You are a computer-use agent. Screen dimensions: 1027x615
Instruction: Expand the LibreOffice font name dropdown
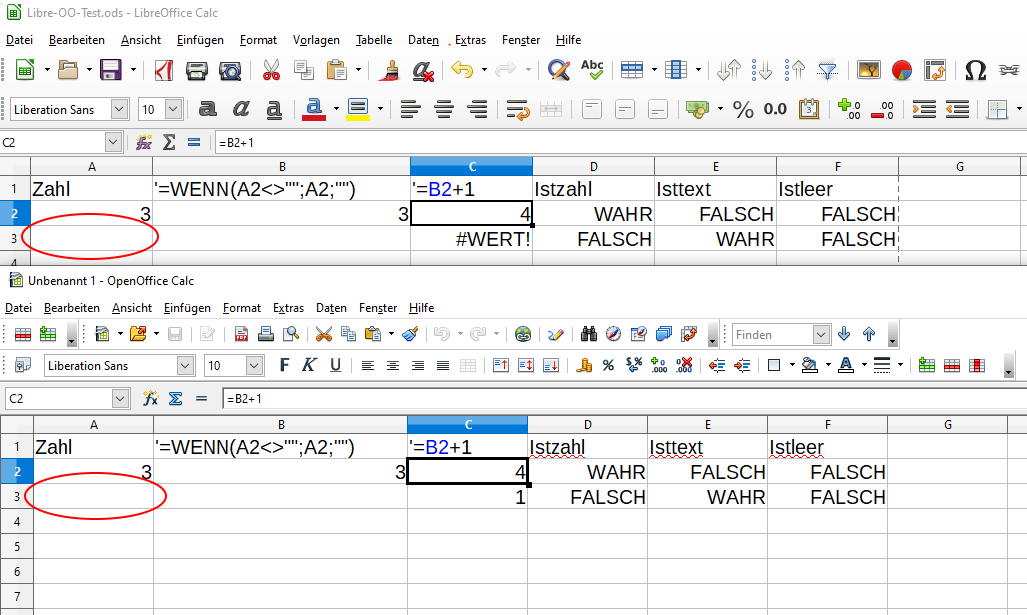(120, 109)
